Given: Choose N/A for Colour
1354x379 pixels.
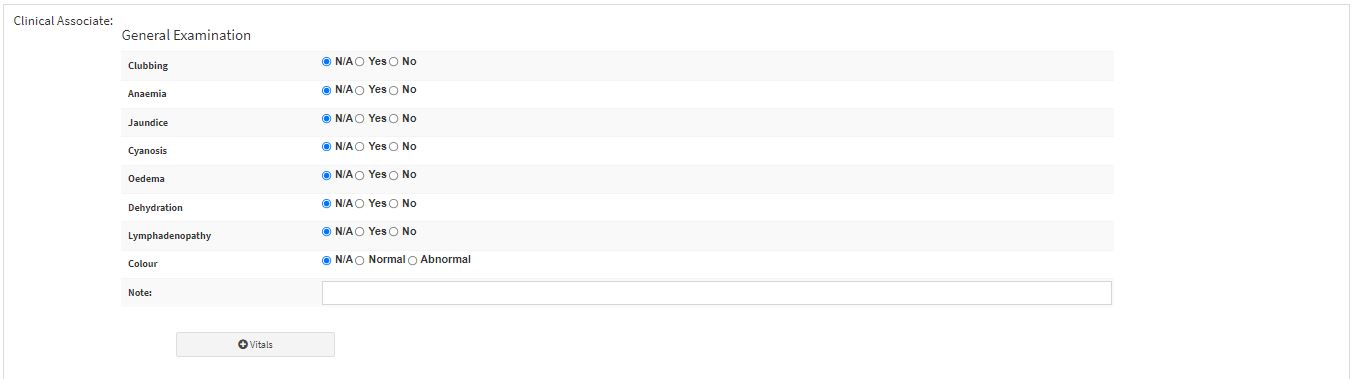Looking at the screenshot, I should (x=326, y=260).
